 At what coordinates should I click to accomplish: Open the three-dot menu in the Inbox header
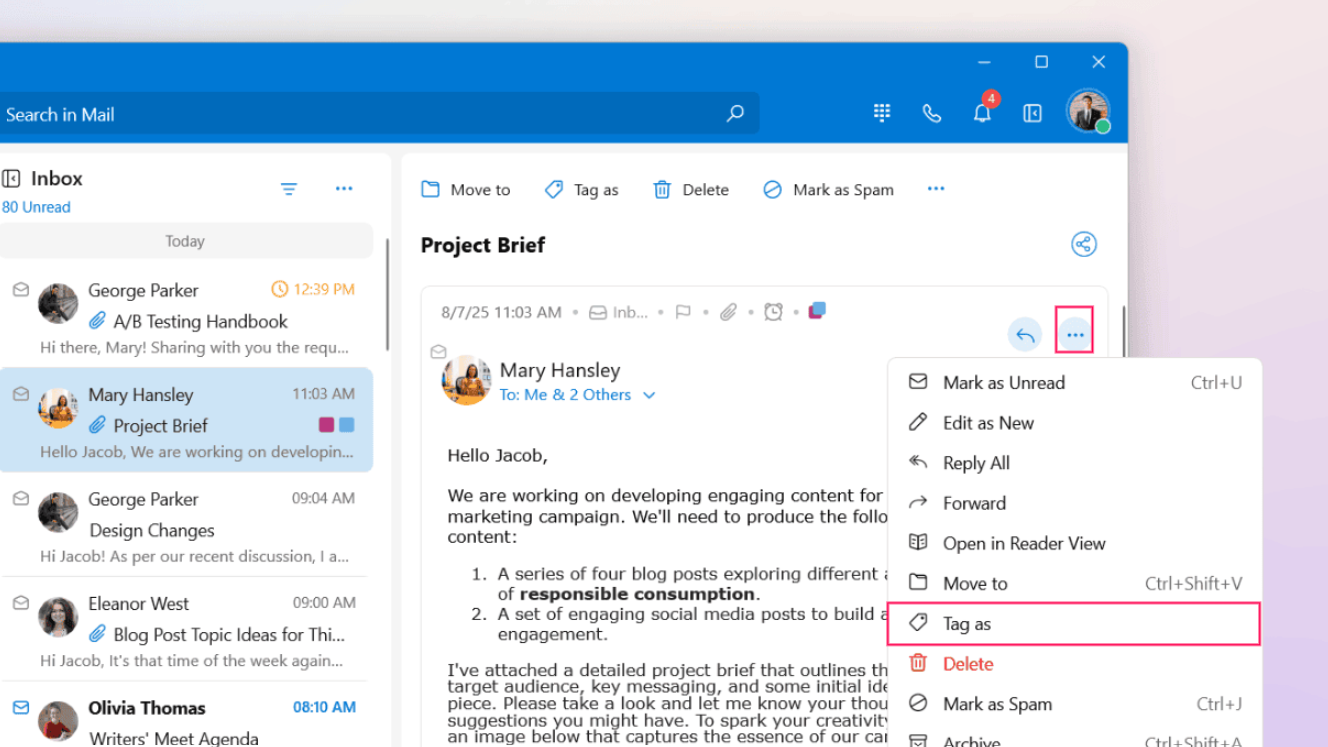(344, 189)
